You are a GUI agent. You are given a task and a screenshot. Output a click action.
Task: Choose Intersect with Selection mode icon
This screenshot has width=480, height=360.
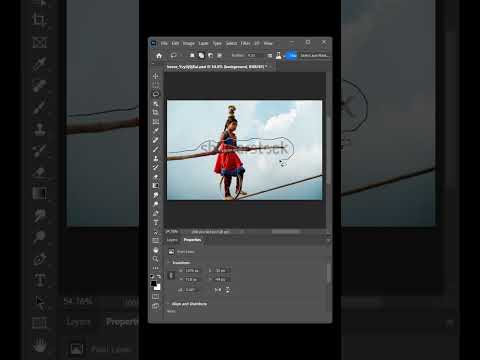220,56
